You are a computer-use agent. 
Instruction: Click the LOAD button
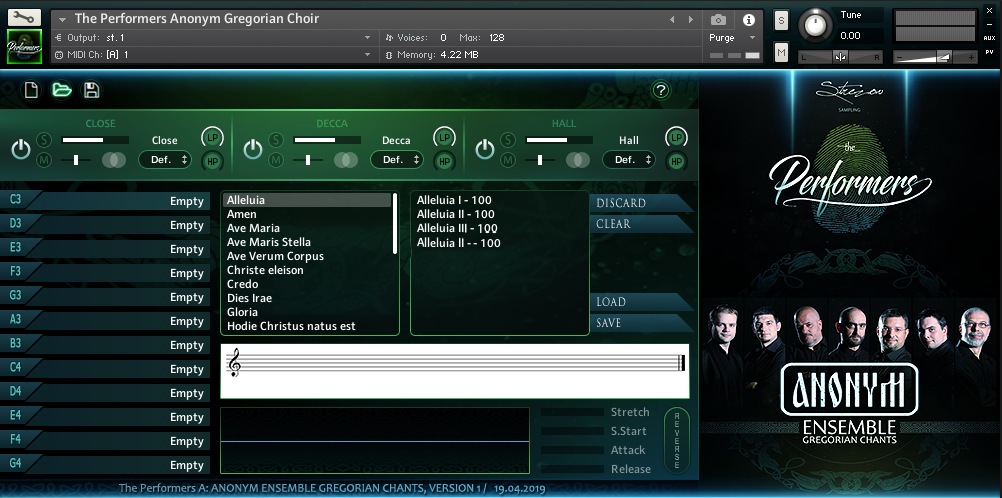(x=641, y=302)
